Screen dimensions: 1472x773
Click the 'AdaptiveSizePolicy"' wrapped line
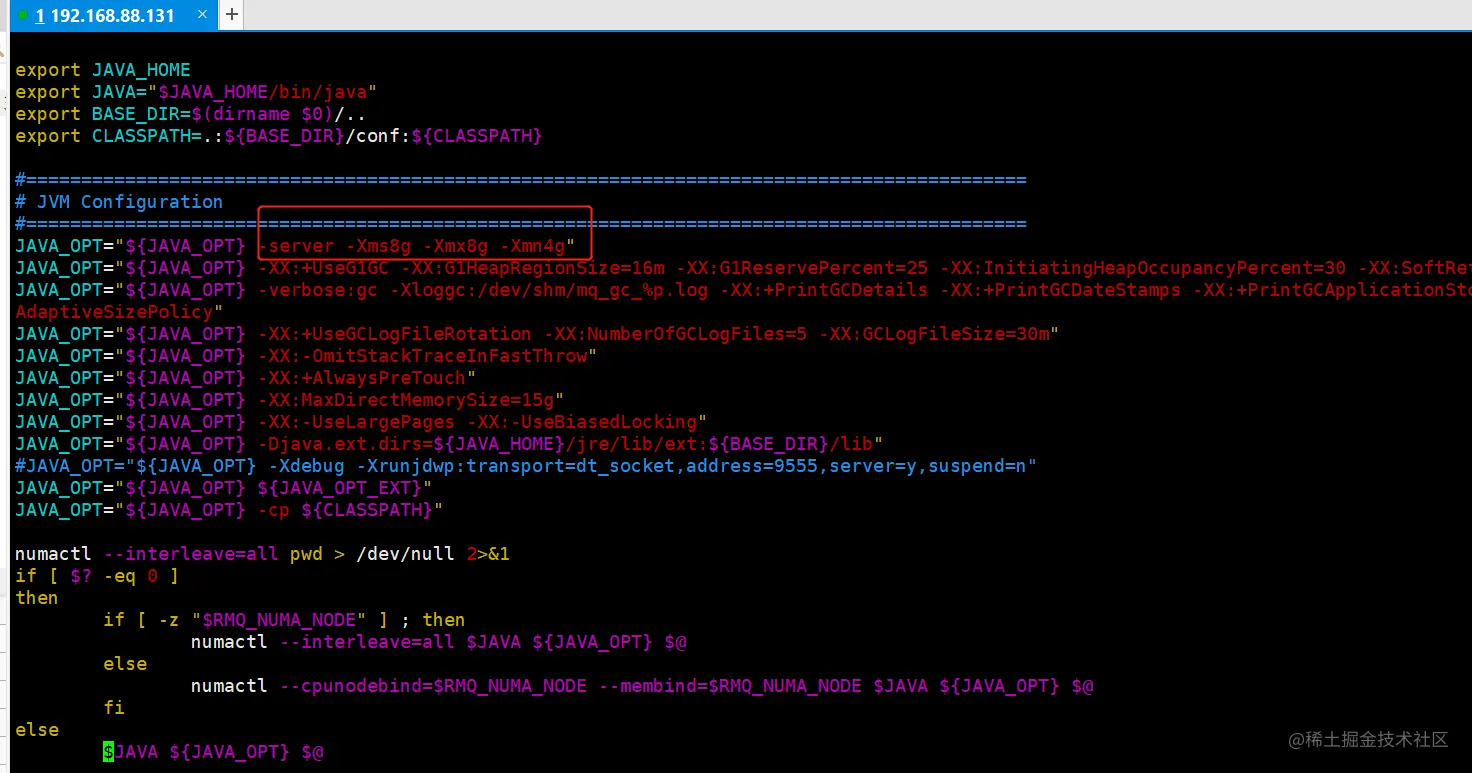(119, 312)
